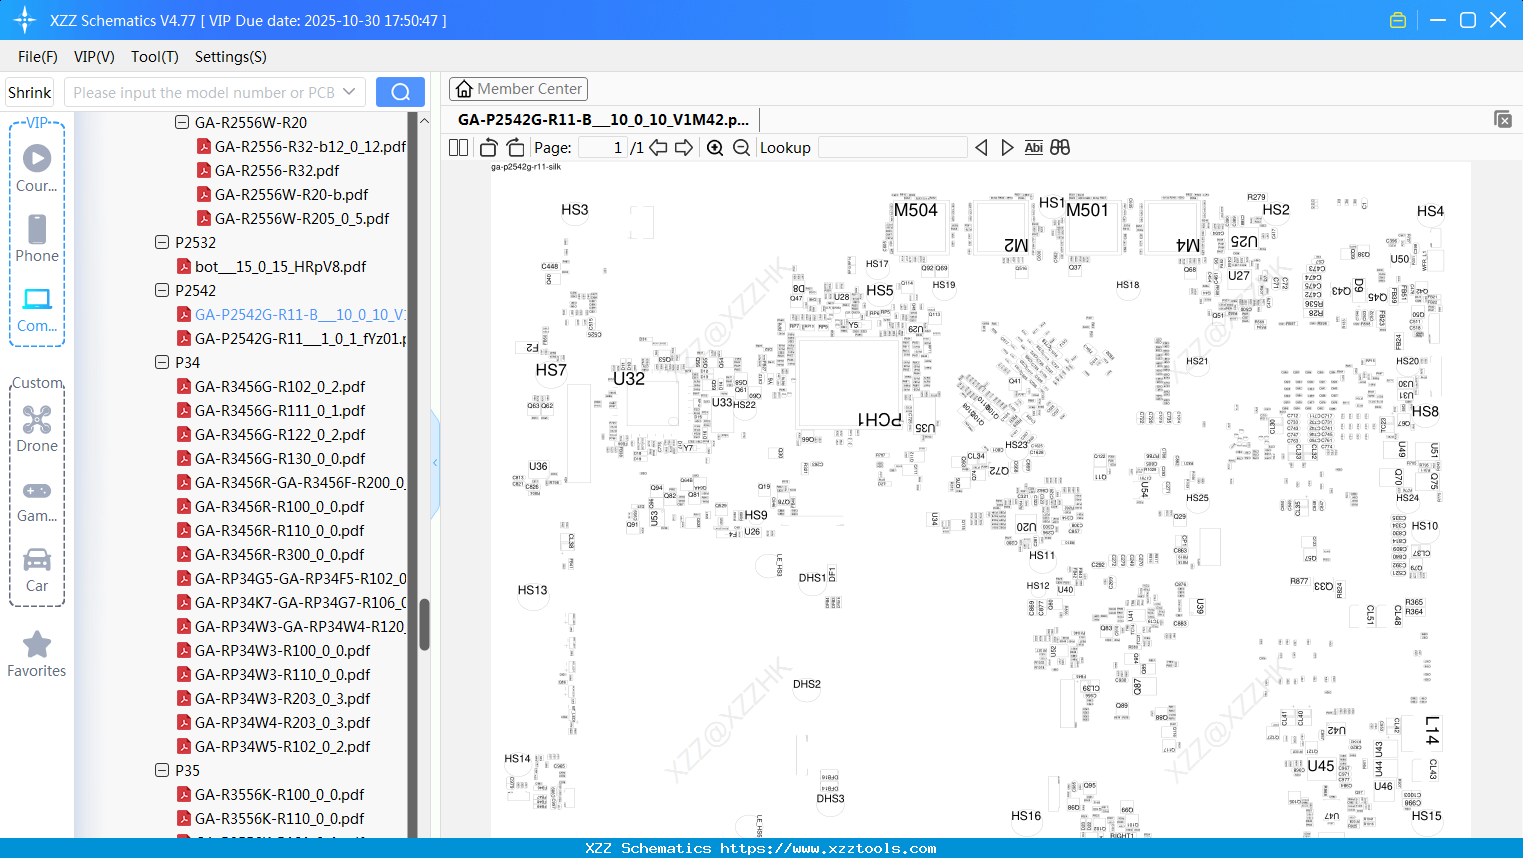Collapse the file tree side panel handle
Screen dimensions: 1523x858
pos(435,463)
